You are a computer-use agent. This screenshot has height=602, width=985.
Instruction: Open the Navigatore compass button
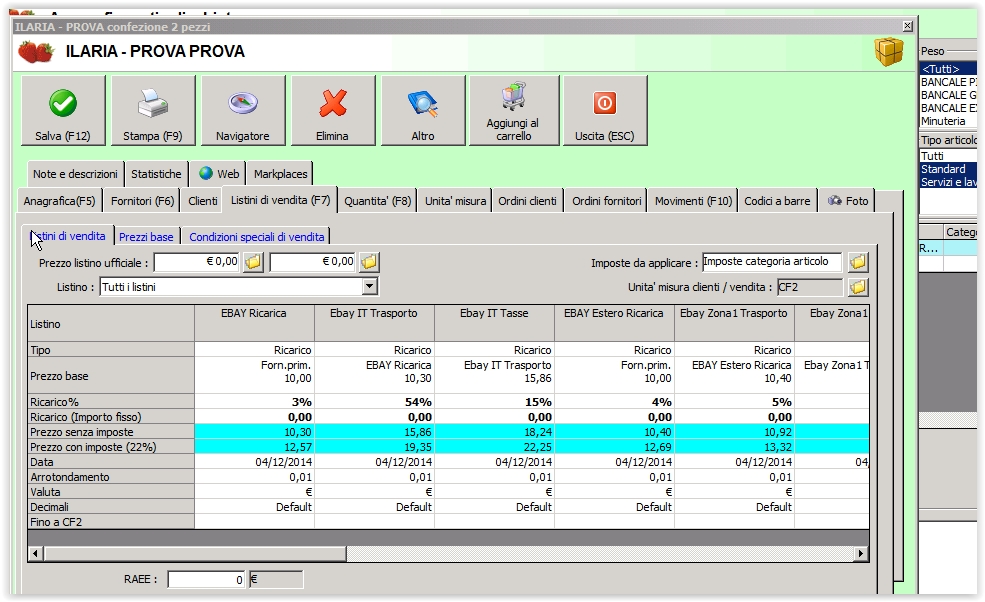[243, 110]
